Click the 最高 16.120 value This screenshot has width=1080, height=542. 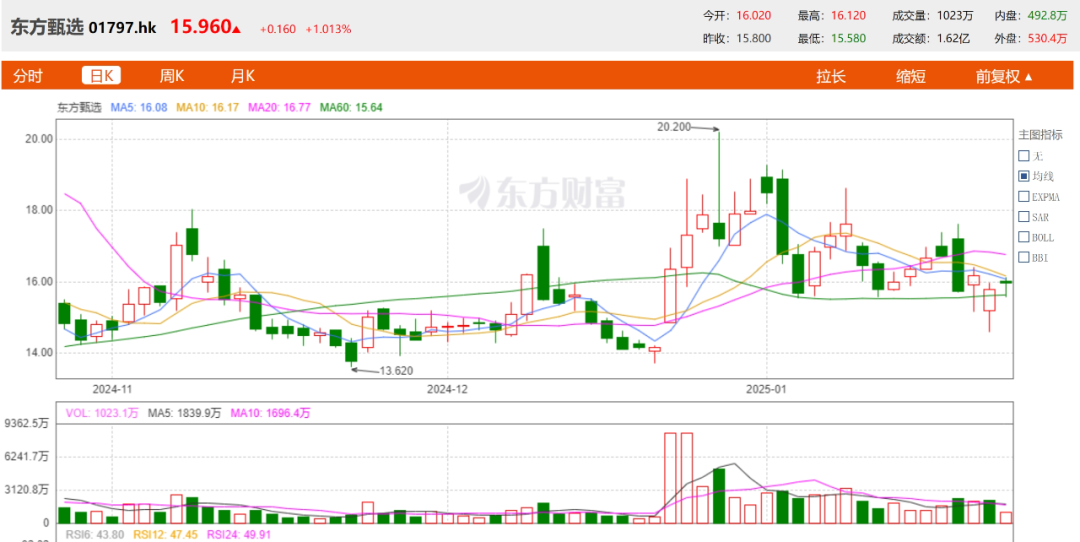(x=848, y=15)
